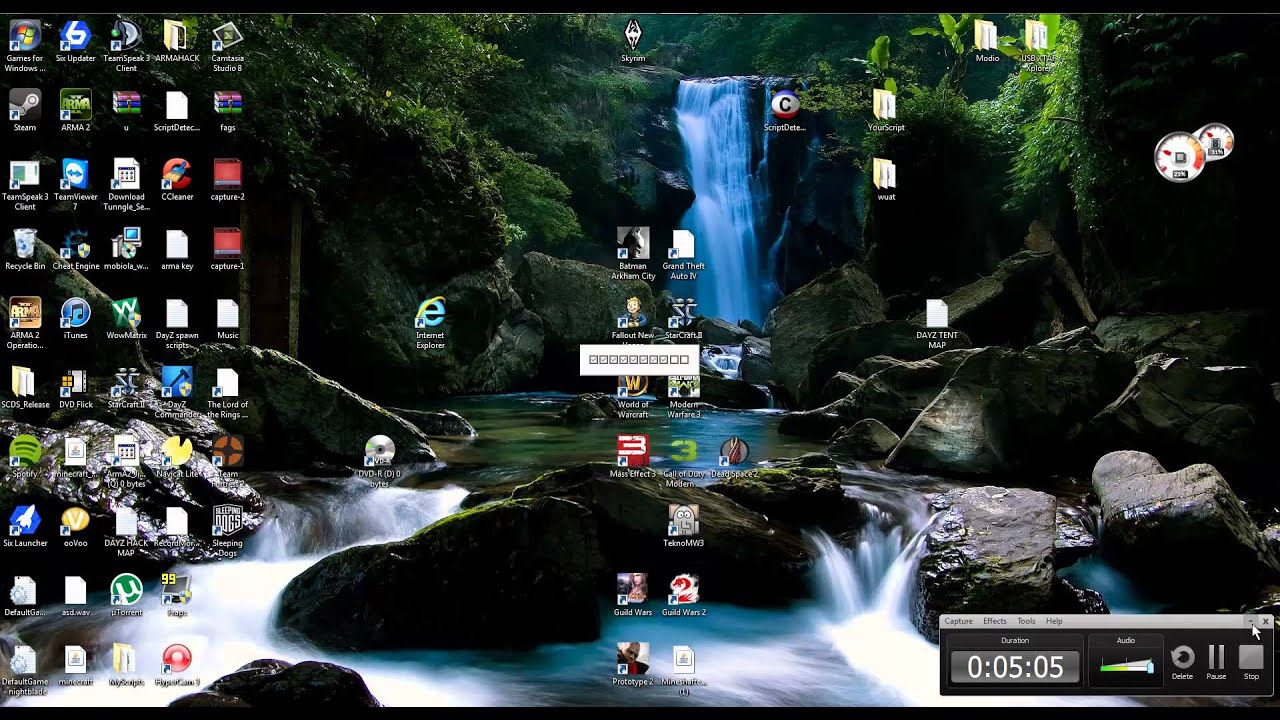Open the Capture menu in recorder

click(958, 621)
